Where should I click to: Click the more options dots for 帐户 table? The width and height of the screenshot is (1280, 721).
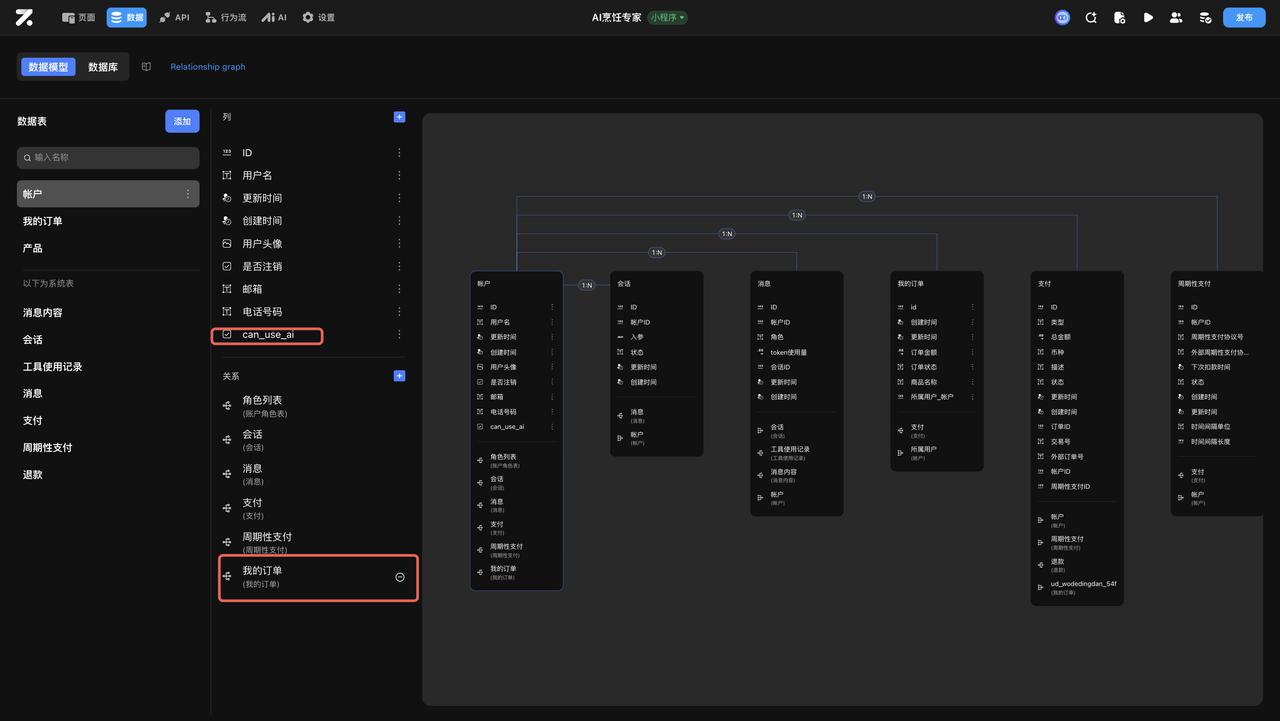tap(187, 194)
